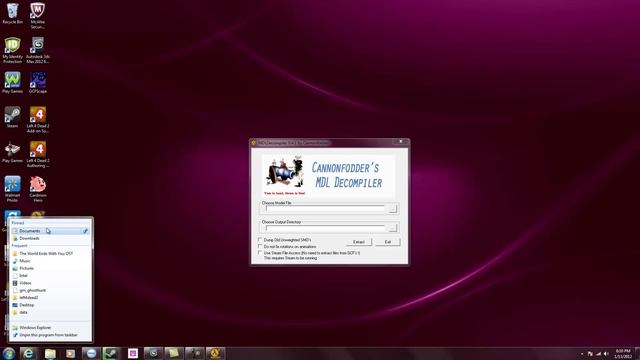Unpin Documents using the pin icon
The height and width of the screenshot is (360, 640).
85,231
